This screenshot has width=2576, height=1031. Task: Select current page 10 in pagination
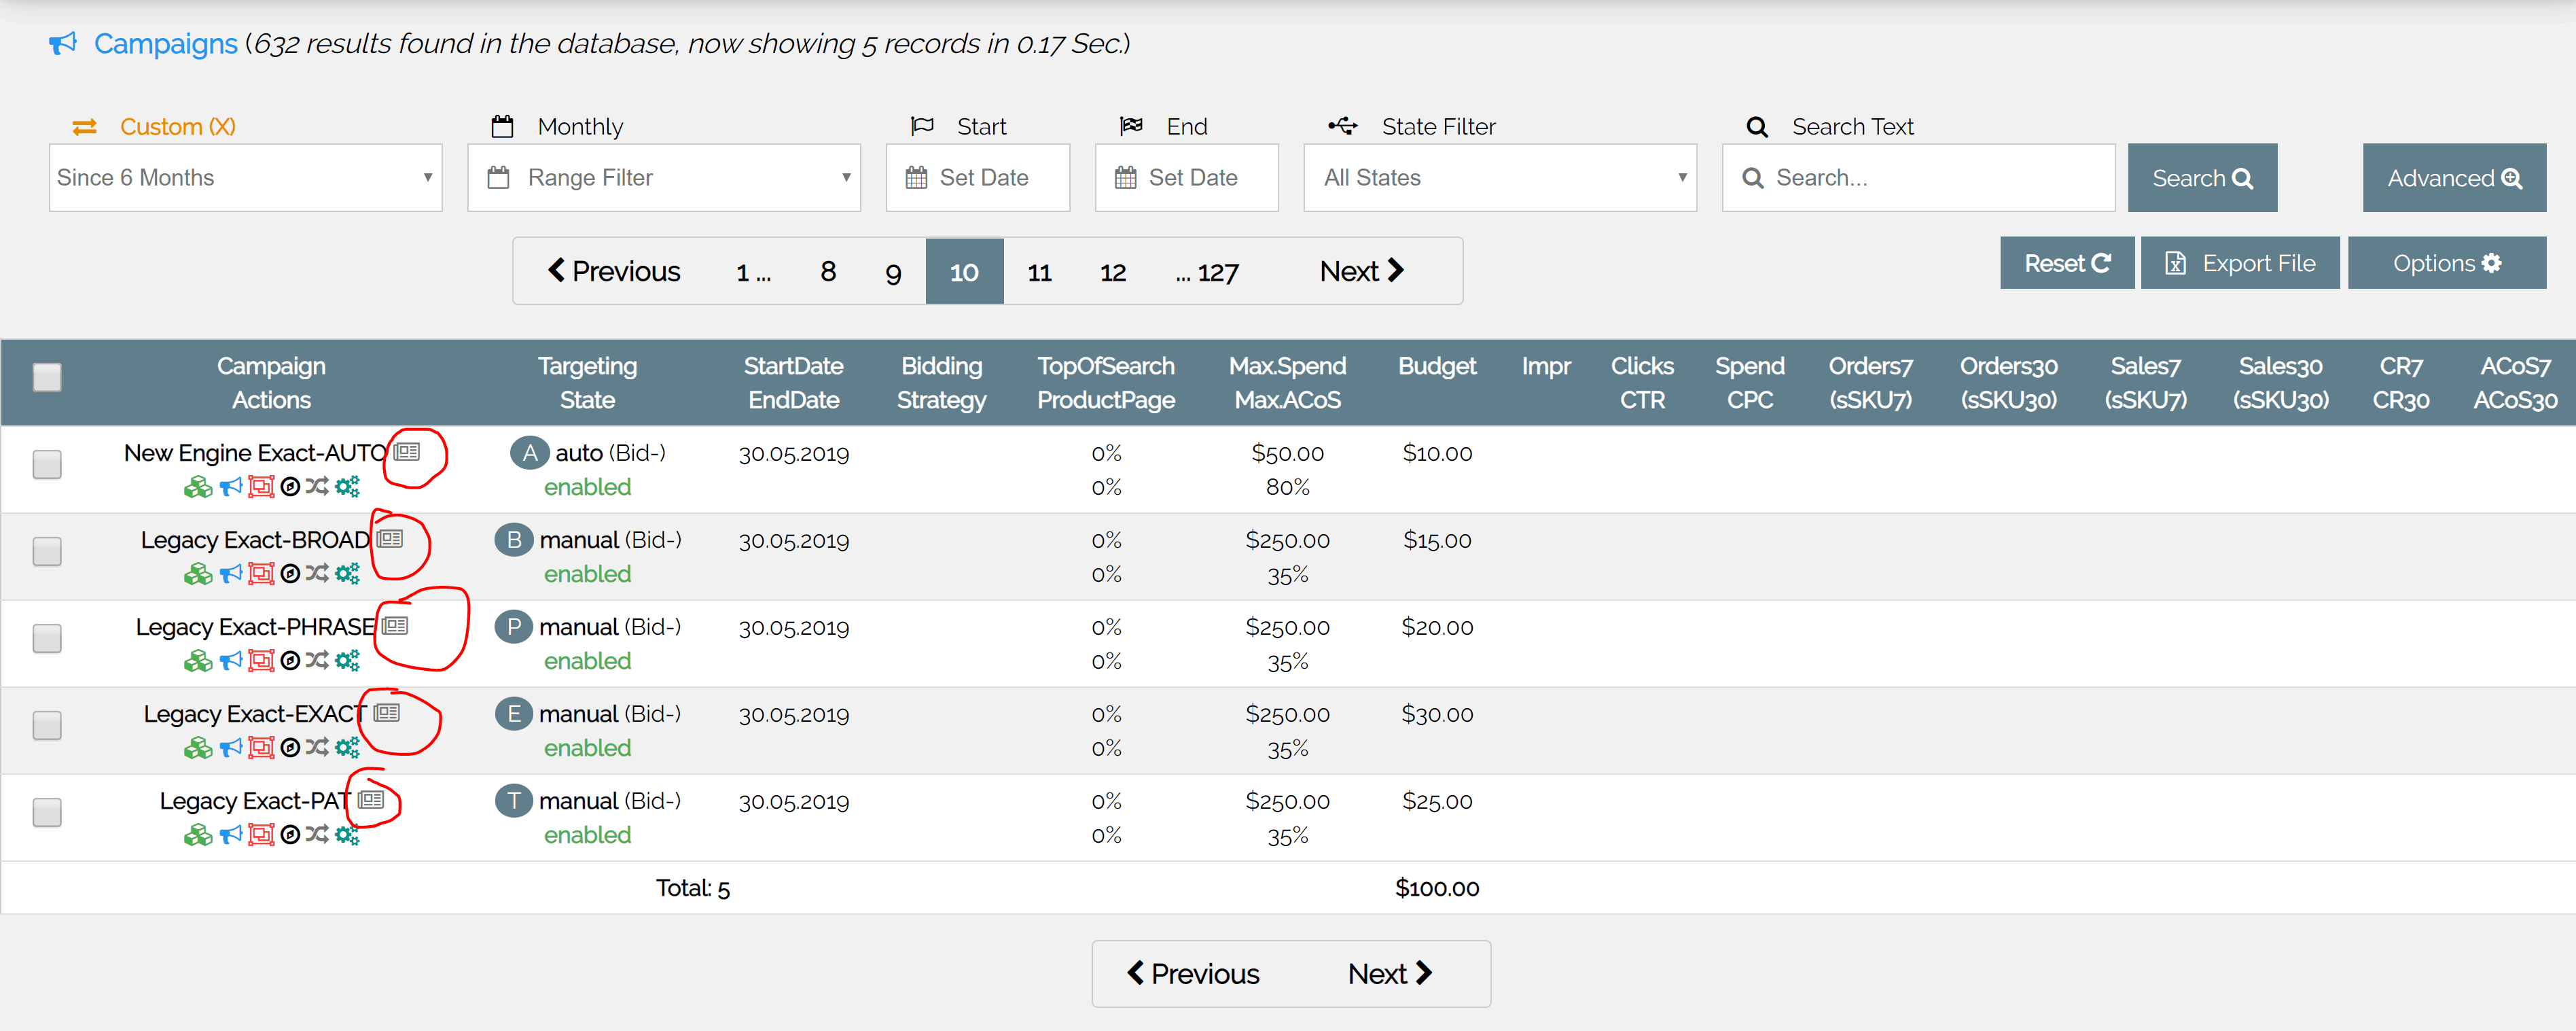[x=964, y=272]
